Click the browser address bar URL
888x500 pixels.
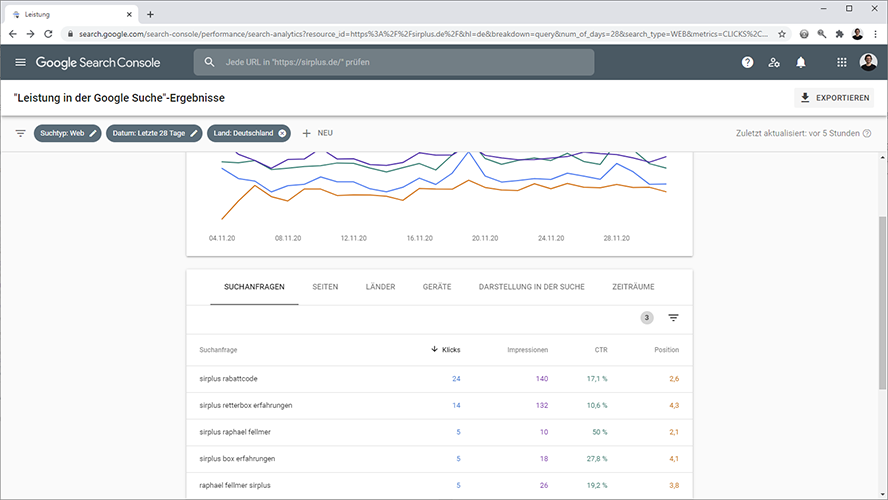tap(423, 34)
